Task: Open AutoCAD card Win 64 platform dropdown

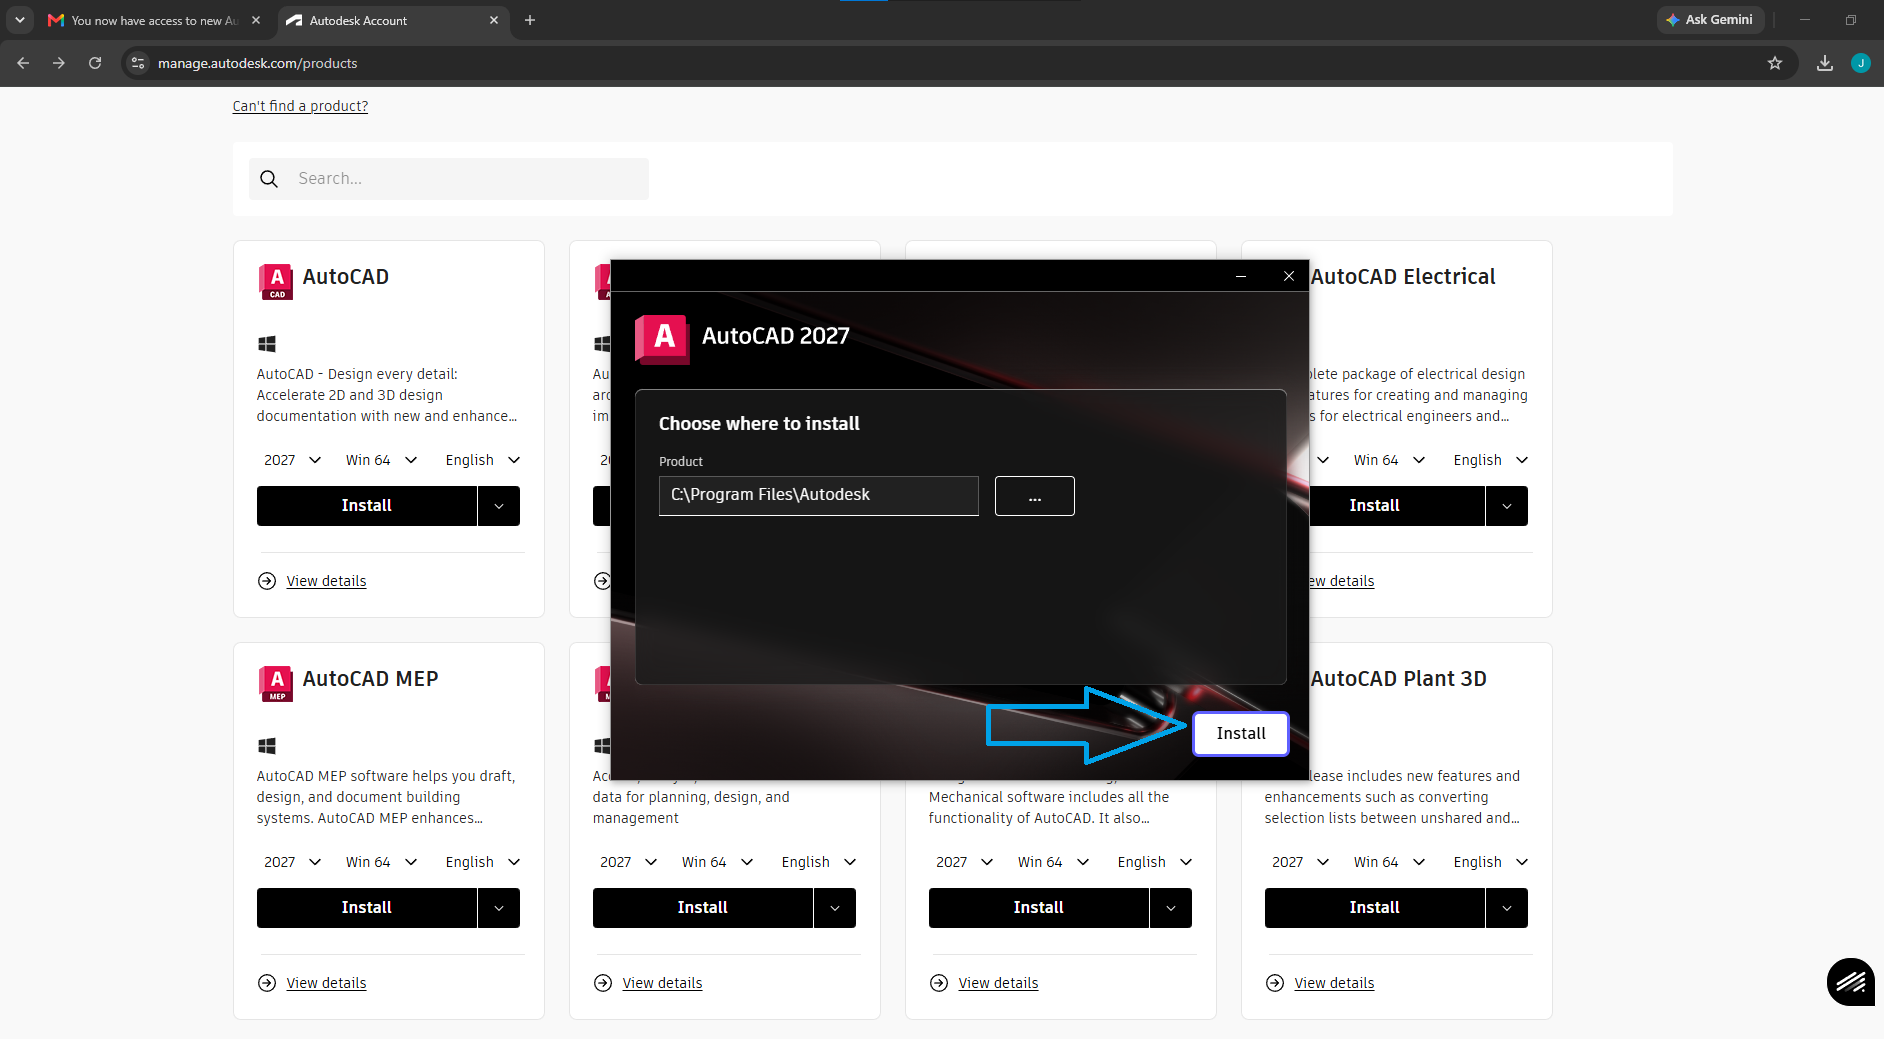Action: [x=381, y=460]
